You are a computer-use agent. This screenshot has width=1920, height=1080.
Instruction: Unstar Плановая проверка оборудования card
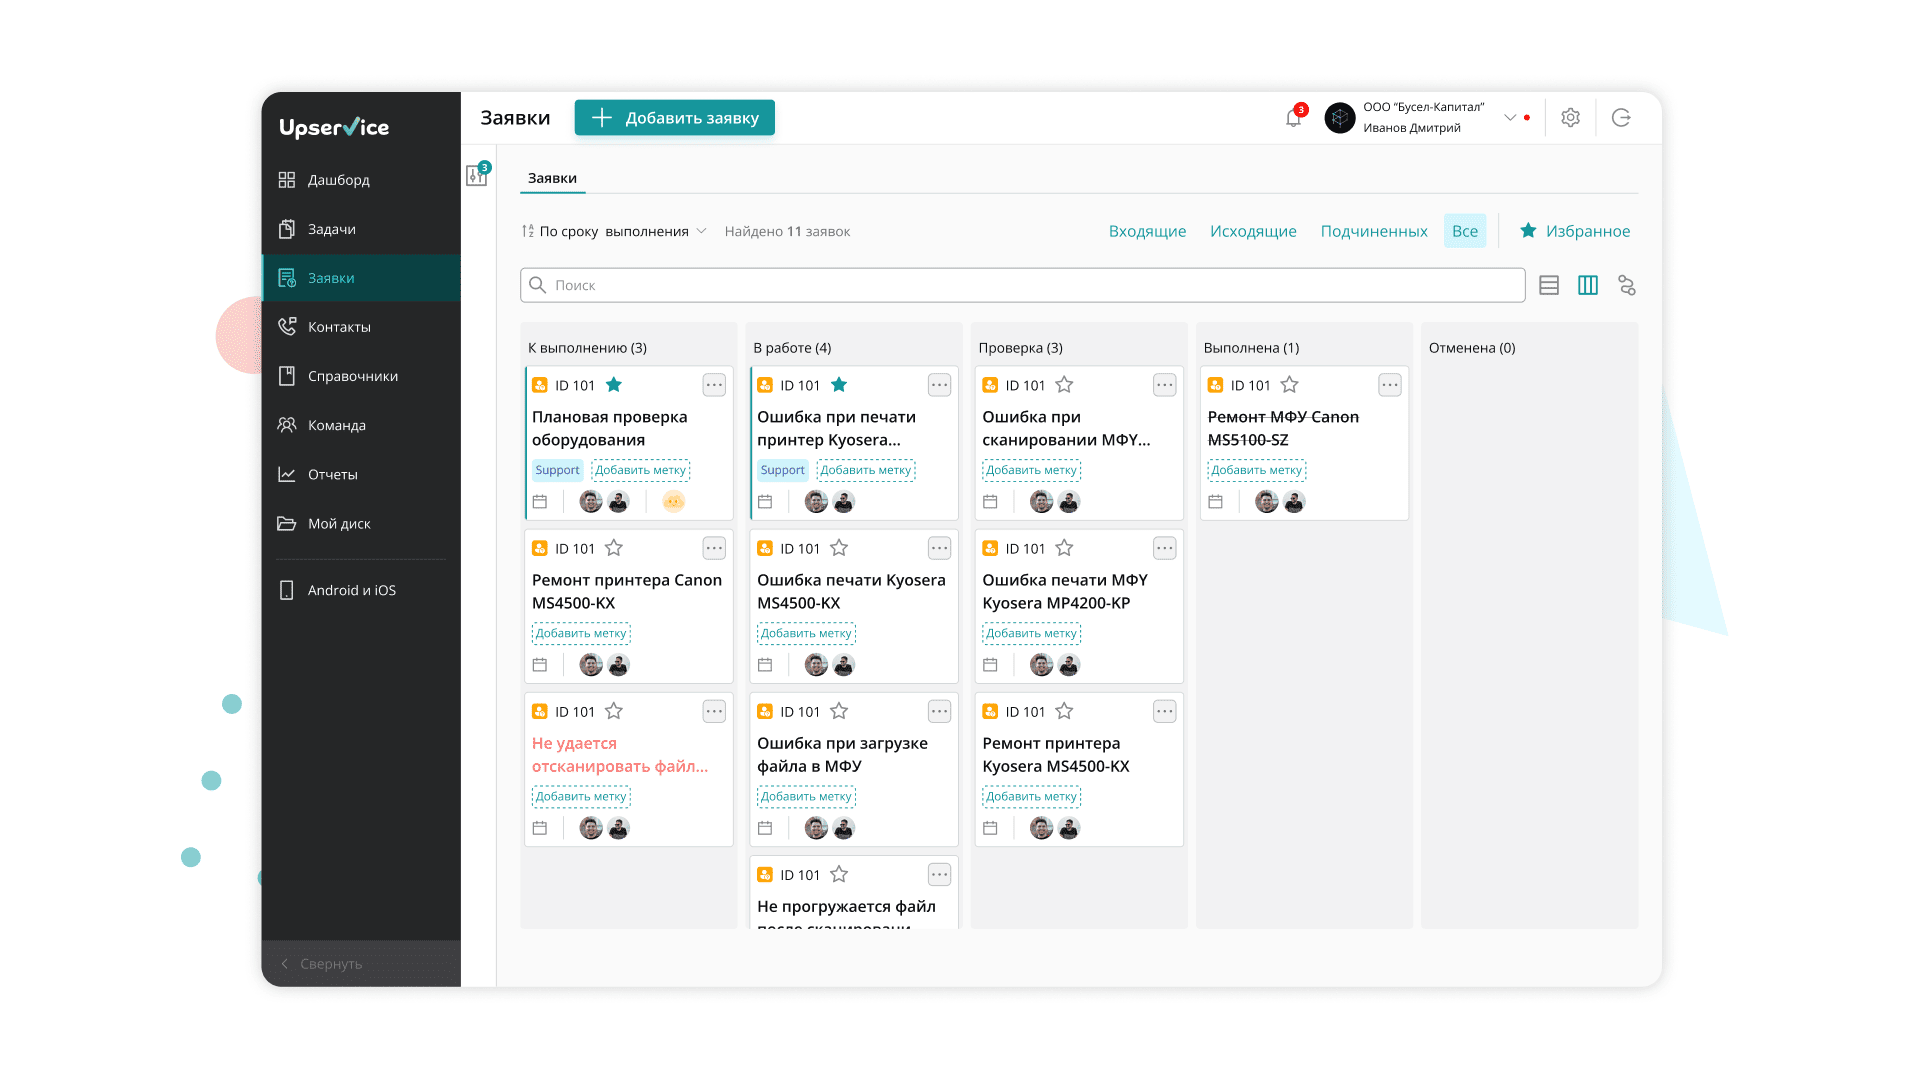tap(614, 385)
